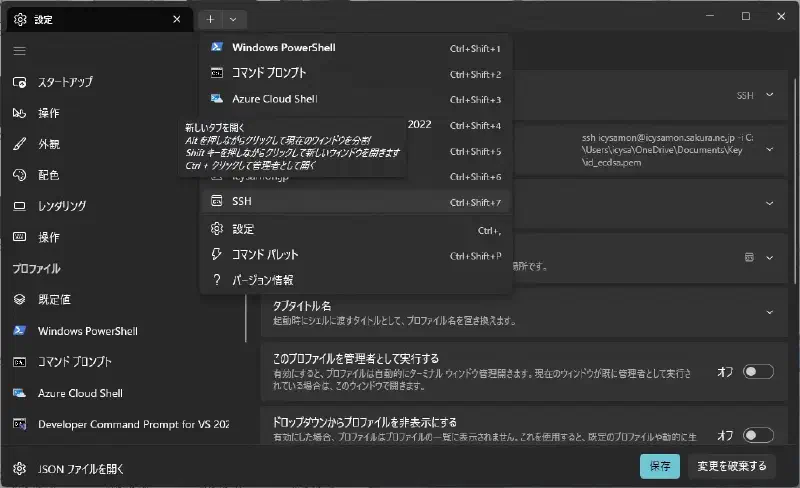Toggle このプロファイルを管理者として実行する switch
The image size is (800, 488).
tap(758, 372)
